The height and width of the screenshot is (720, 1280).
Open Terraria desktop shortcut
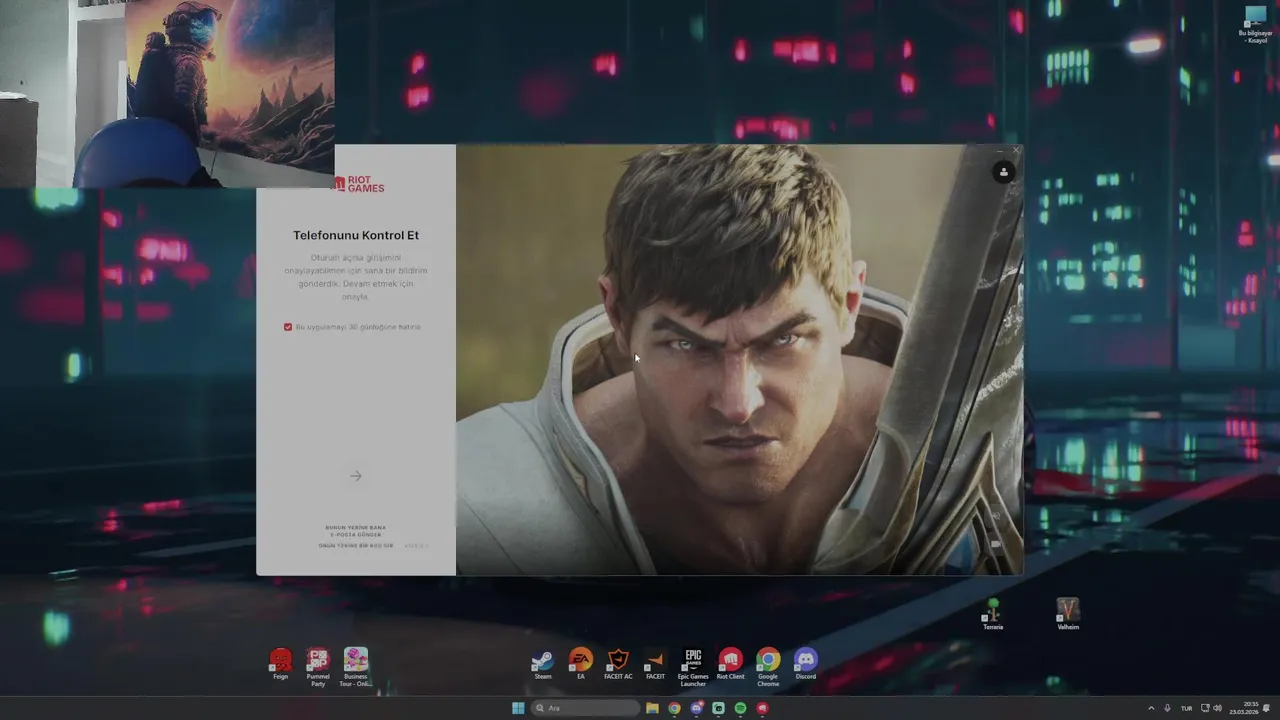click(993, 614)
